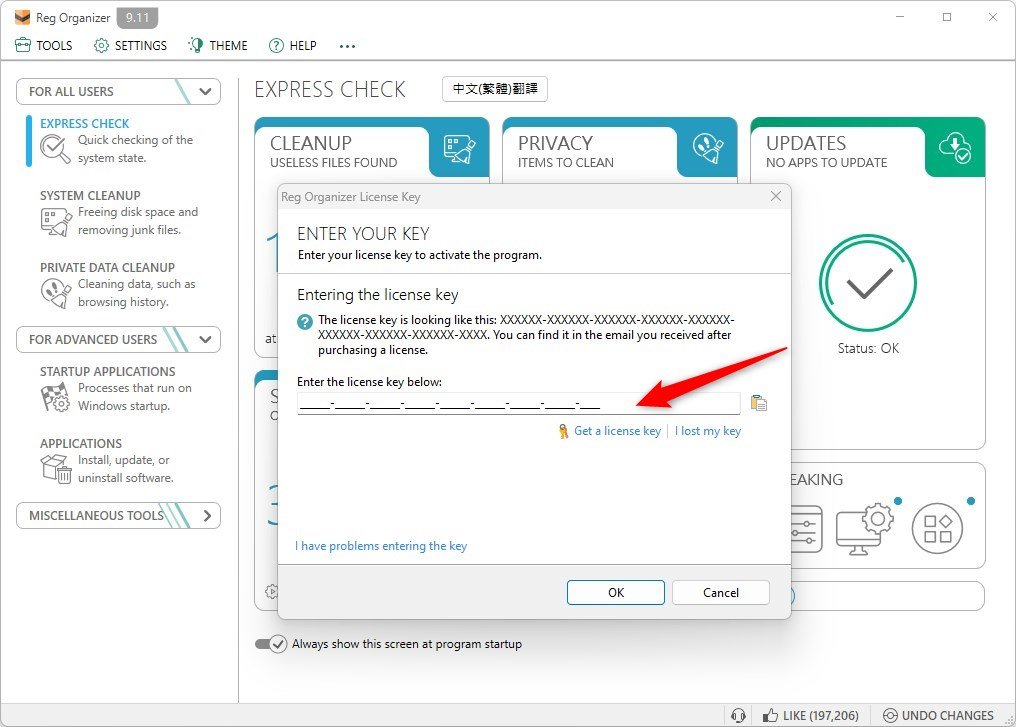Click the Help question mark icon
This screenshot has height=727, width=1016.
point(276,45)
